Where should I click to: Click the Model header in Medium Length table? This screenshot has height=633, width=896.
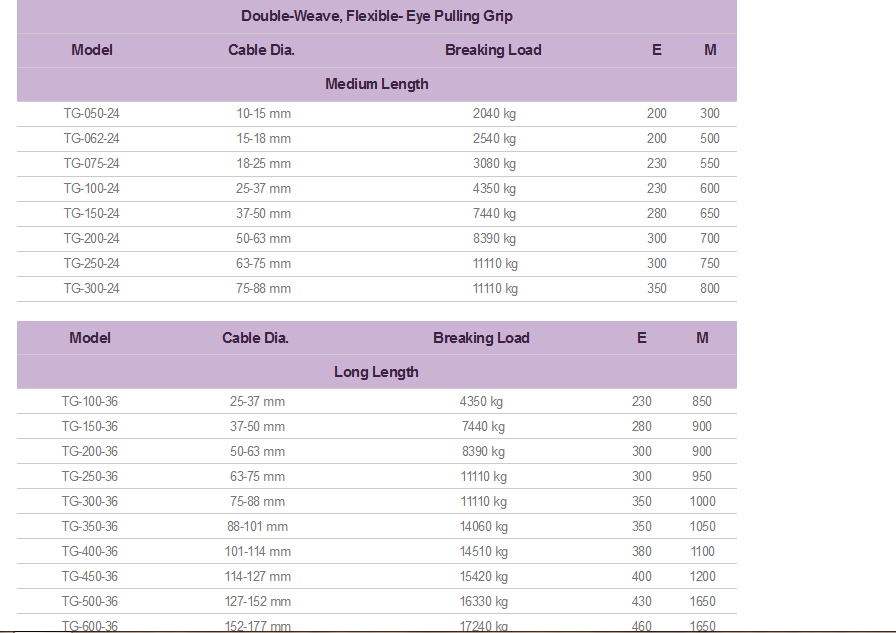point(91,50)
